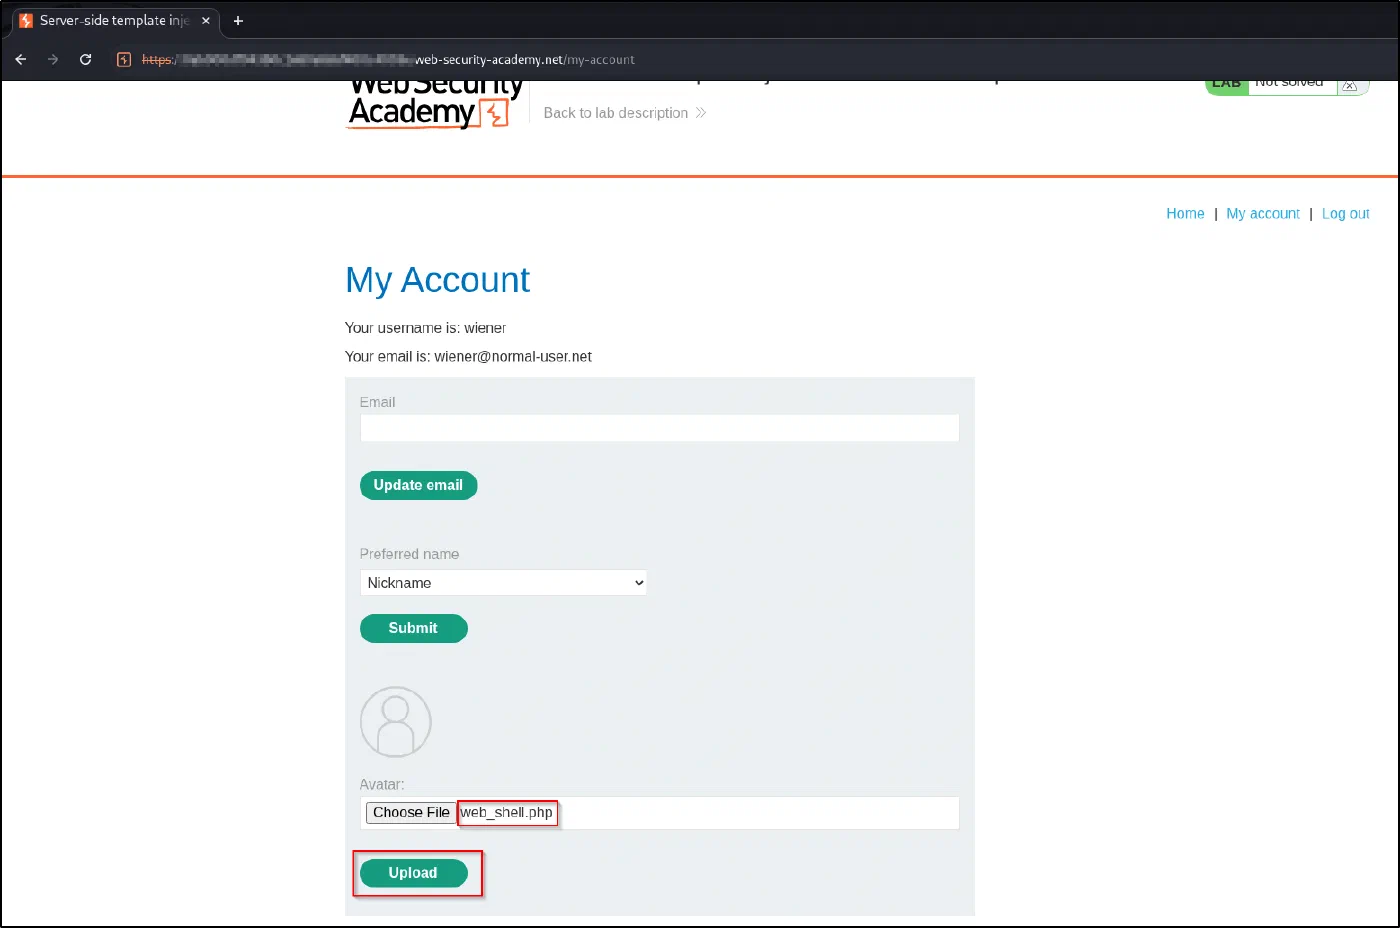Click the Web Security Academy logo
The width and height of the screenshot is (1400, 928).
click(435, 104)
